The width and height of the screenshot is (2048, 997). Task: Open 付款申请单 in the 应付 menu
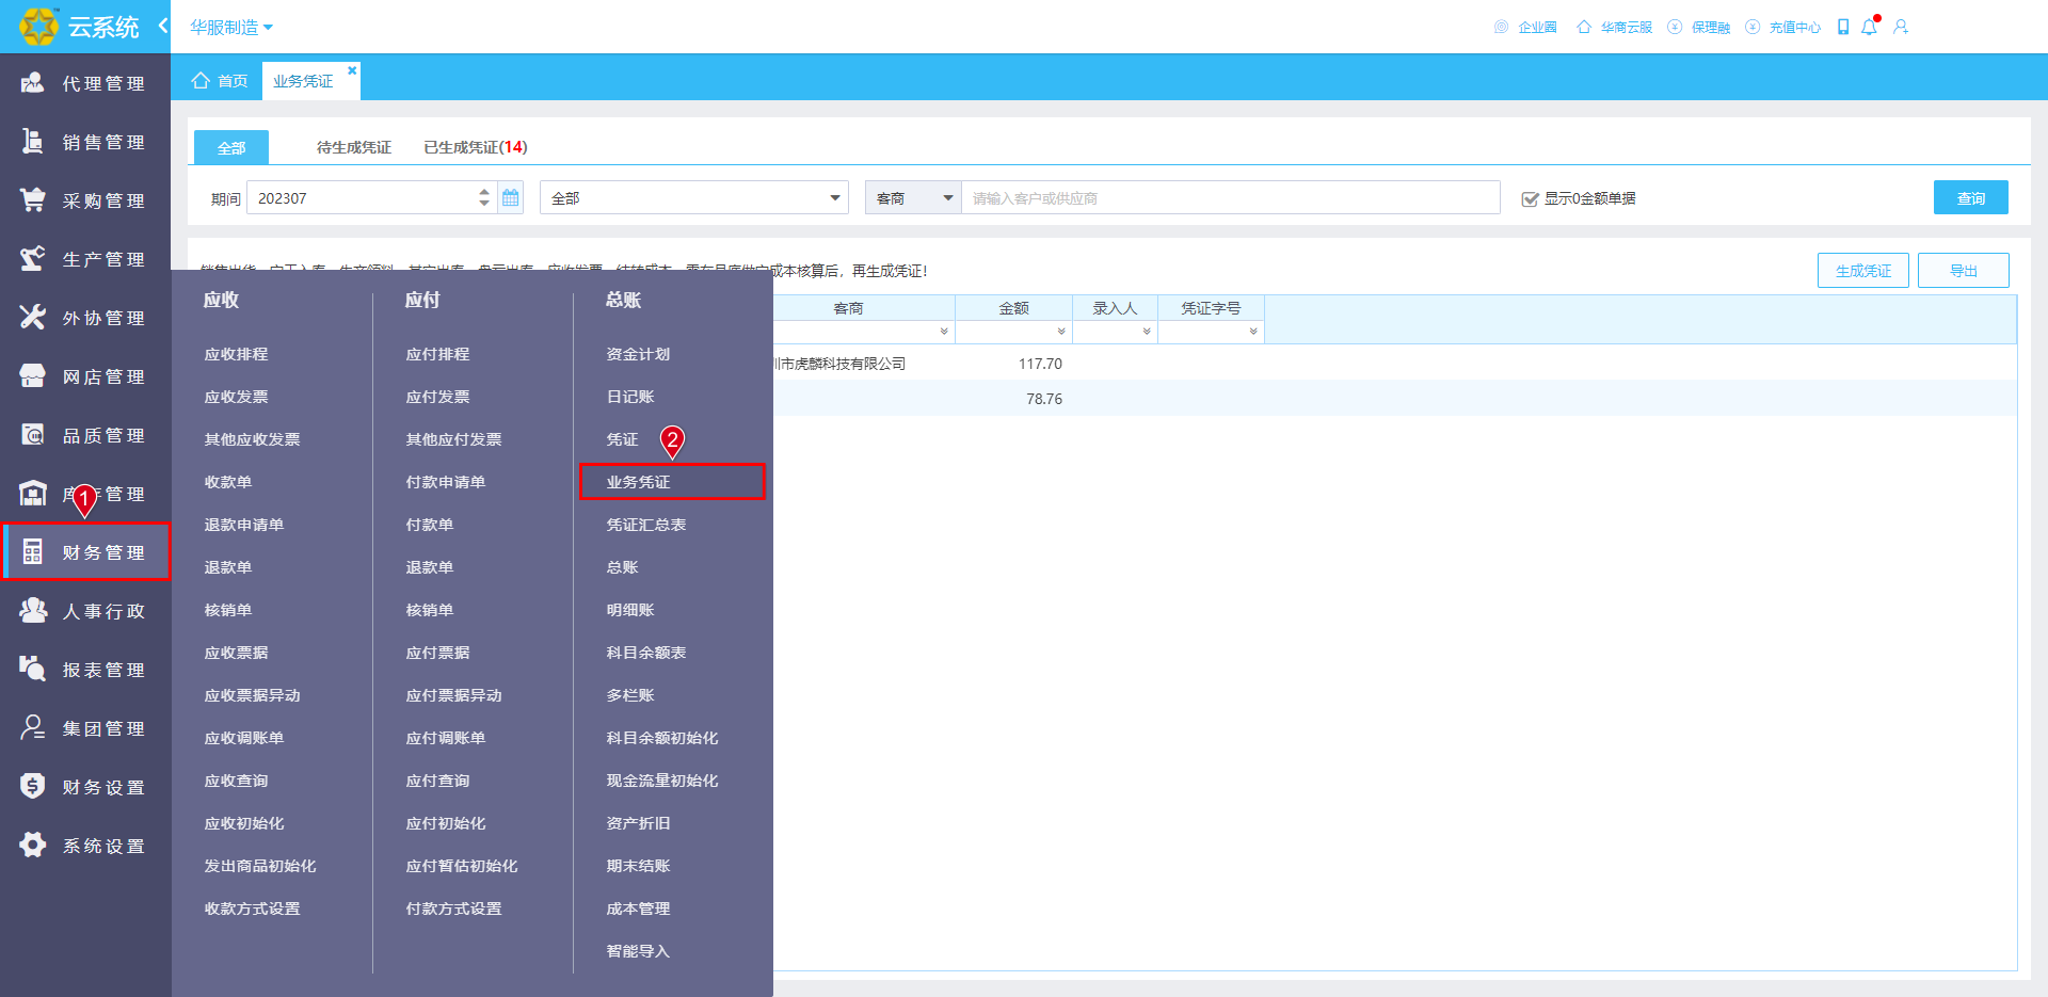point(445,482)
